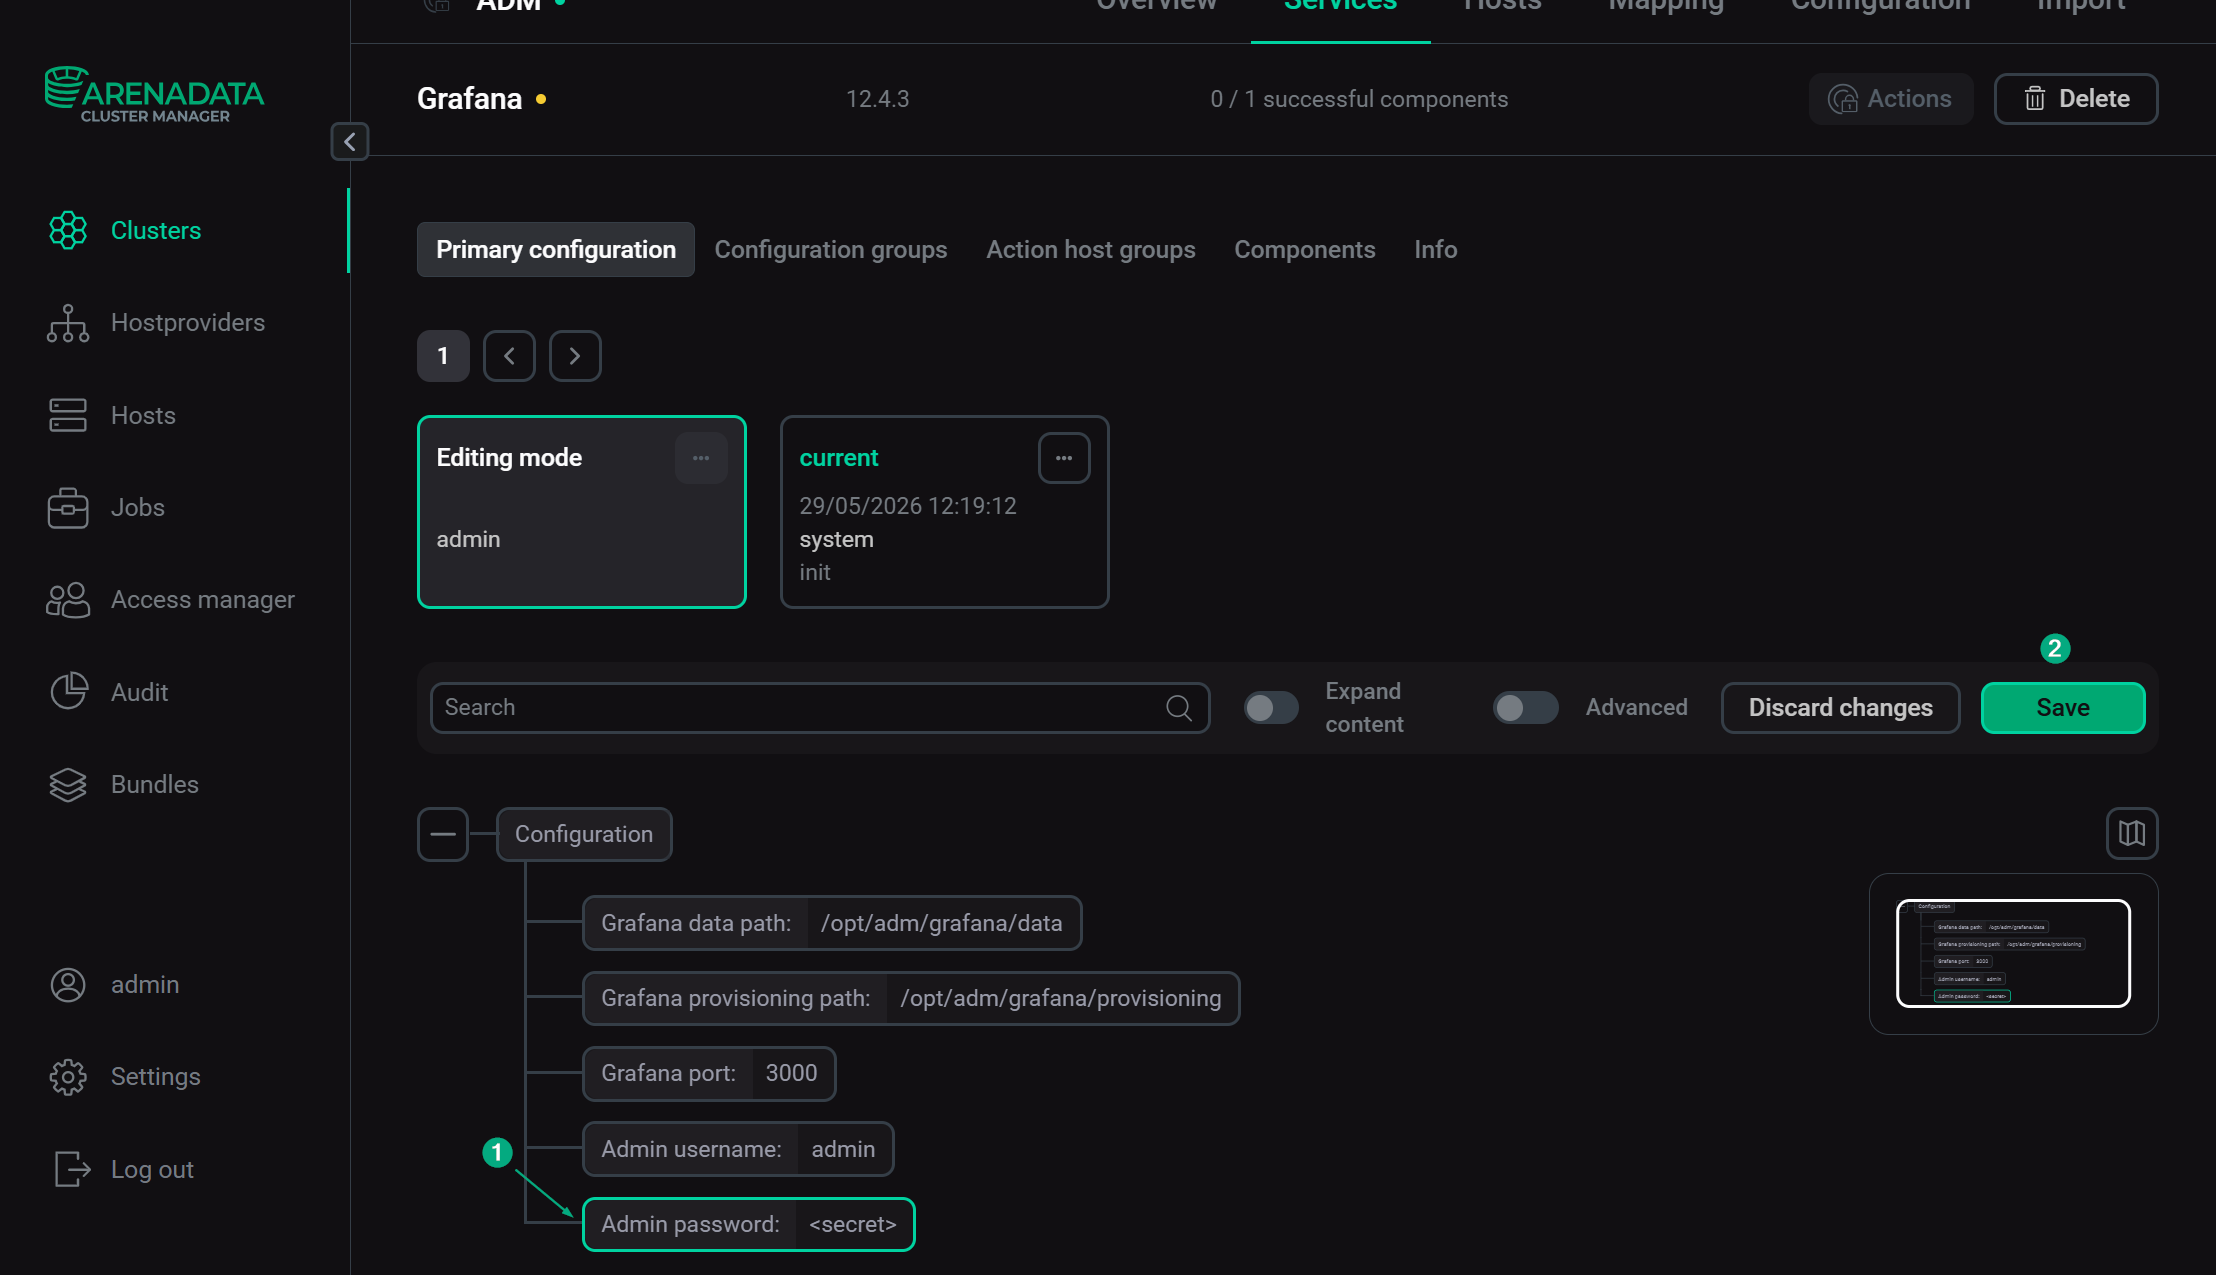This screenshot has height=1275, width=2216.
Task: Edit the Grafana provisioning path value
Action: click(x=1061, y=998)
